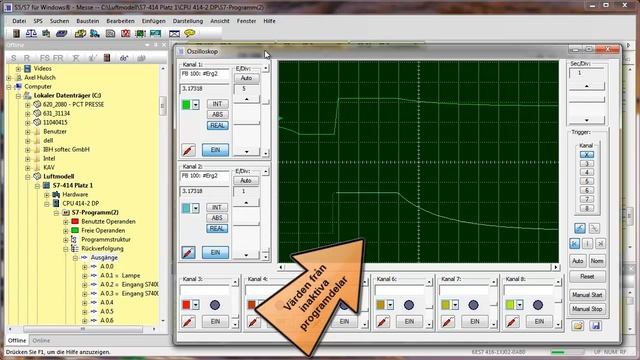640x360 pixels.
Task: Switch to the Online tab
Action: 41,340
